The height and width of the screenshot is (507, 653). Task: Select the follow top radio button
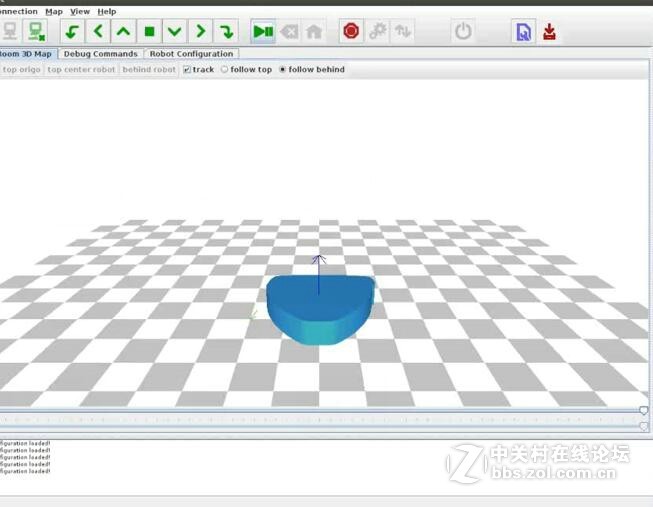224,70
